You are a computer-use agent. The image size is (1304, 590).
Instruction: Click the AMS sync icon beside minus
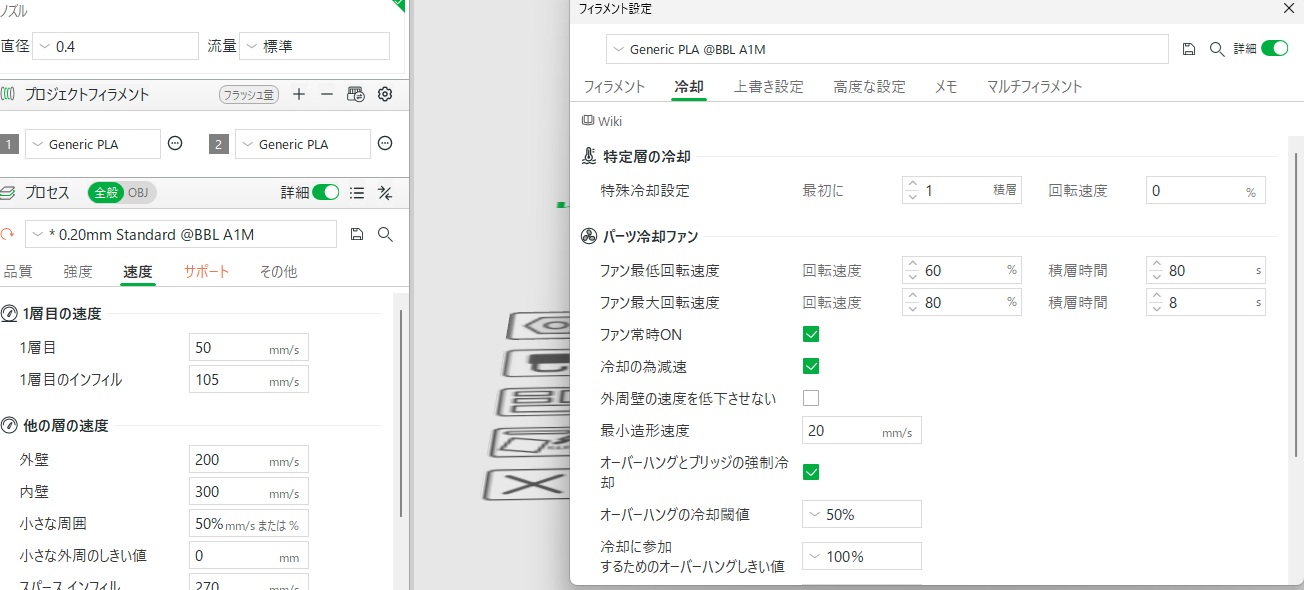click(x=355, y=95)
